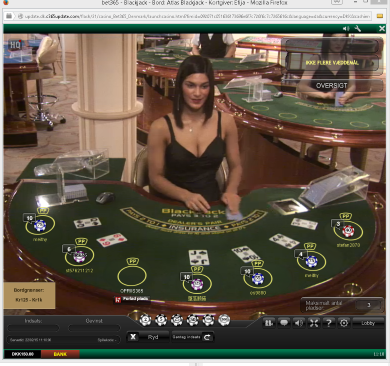Open the chat bubble icon
Screen dimensions: 390x366
pos(284,323)
